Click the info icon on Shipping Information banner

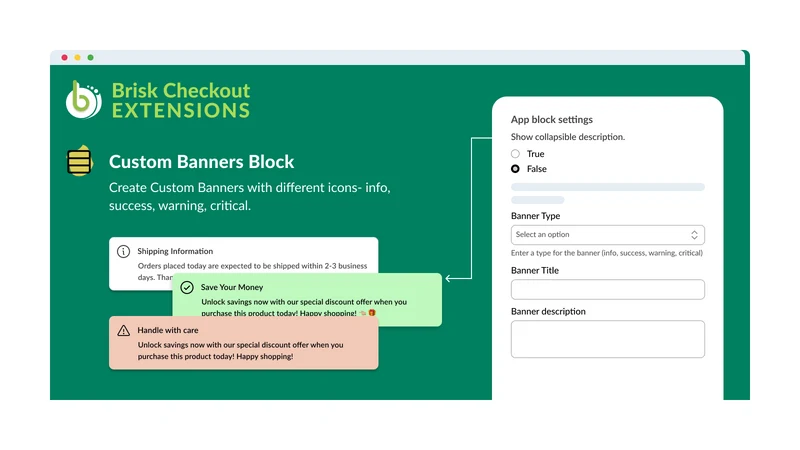[x=123, y=251]
